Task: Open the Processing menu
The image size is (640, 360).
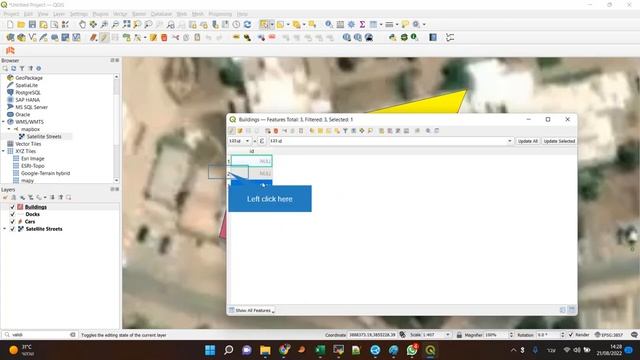Action: pos(220,14)
